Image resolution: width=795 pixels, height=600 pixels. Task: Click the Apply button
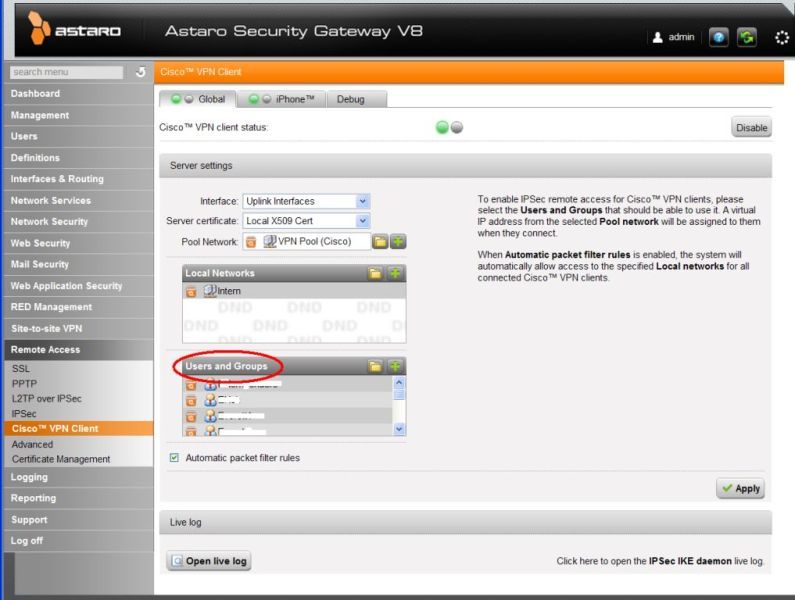coord(741,488)
